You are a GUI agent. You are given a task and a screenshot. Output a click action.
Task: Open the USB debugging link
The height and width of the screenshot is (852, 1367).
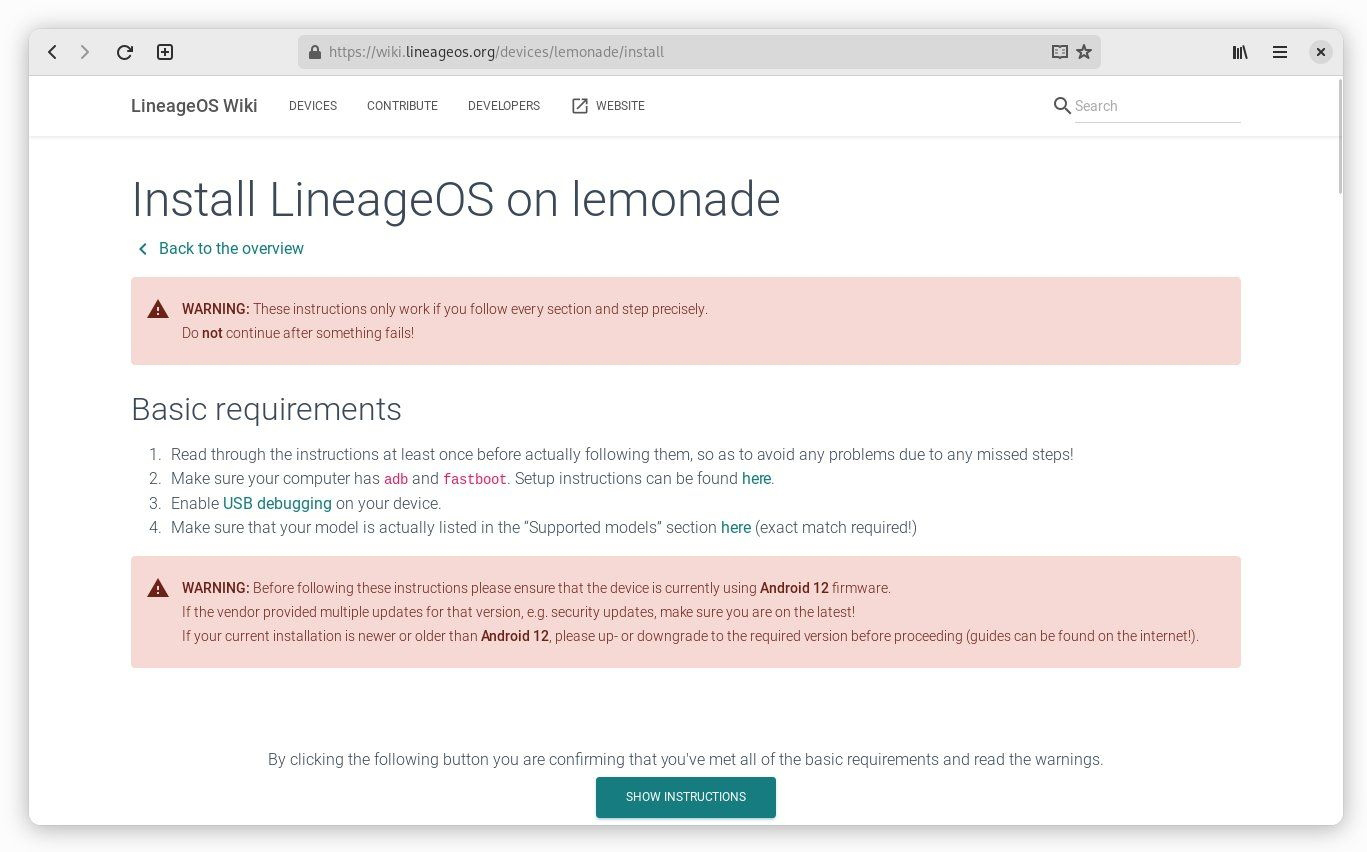click(277, 503)
